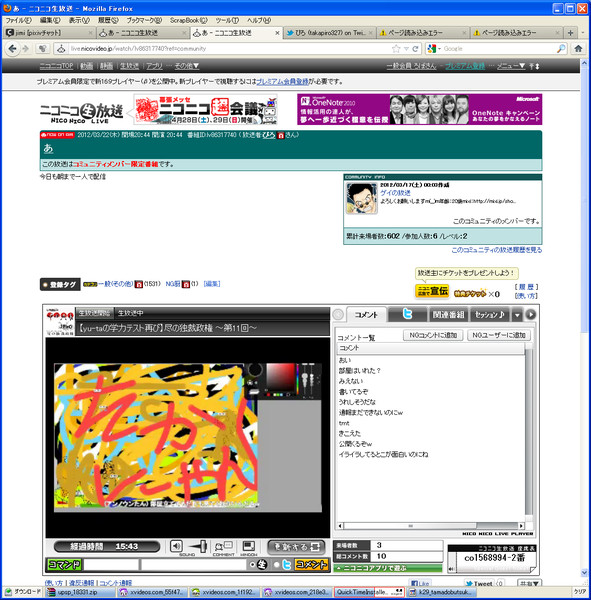Open the 共有▼ share dropdown
591x600 pixels.
(529, 583)
